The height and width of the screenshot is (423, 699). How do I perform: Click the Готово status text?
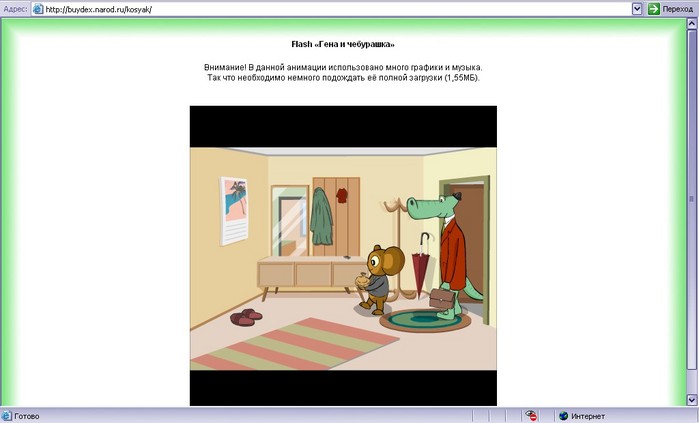pos(27,416)
